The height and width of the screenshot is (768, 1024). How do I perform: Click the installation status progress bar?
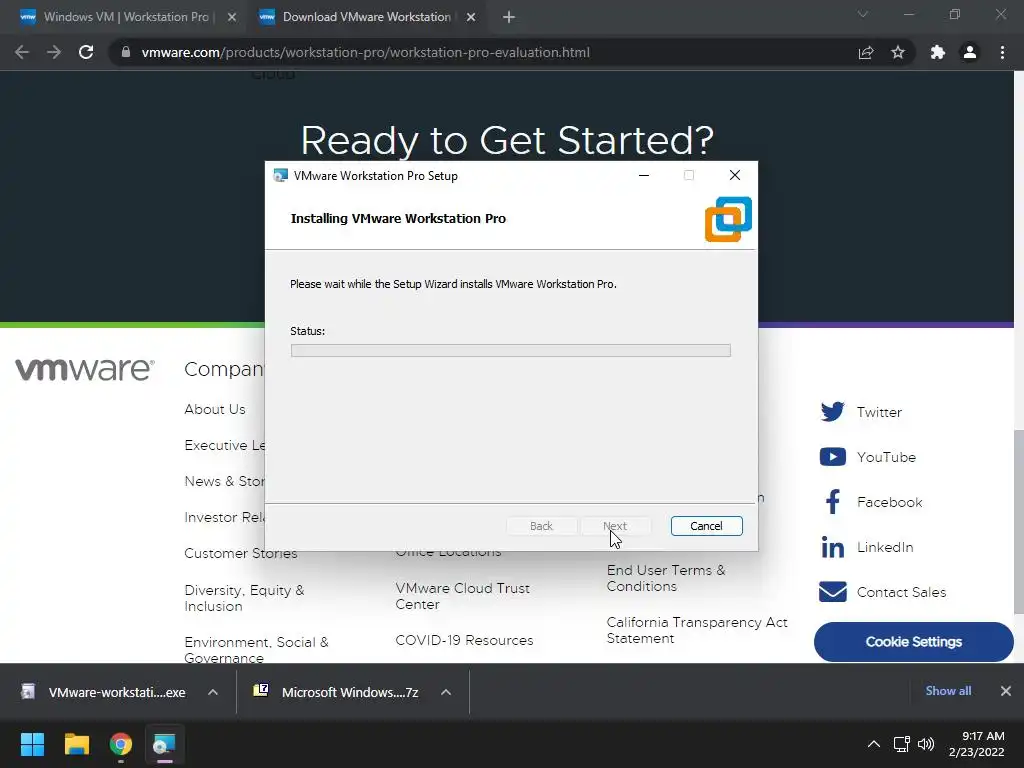511,351
